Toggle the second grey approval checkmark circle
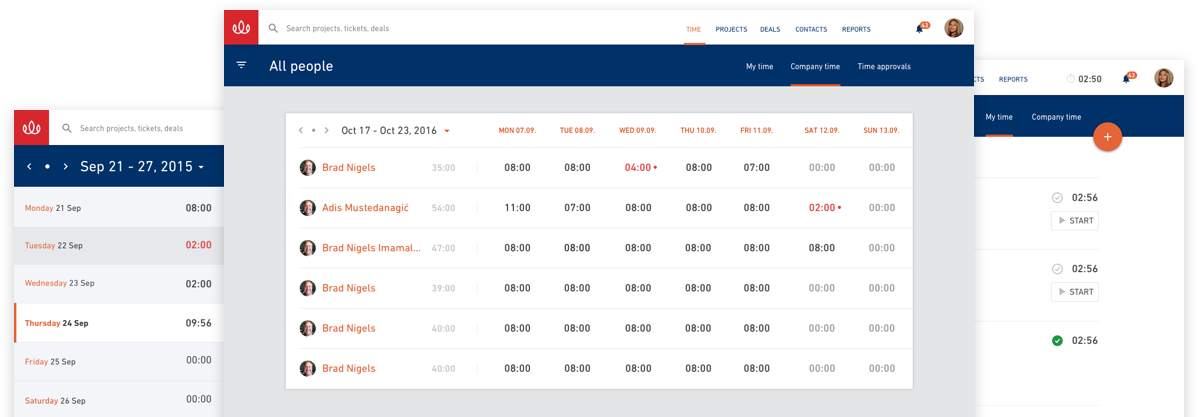This screenshot has height=417, width=1198. click(x=1057, y=269)
